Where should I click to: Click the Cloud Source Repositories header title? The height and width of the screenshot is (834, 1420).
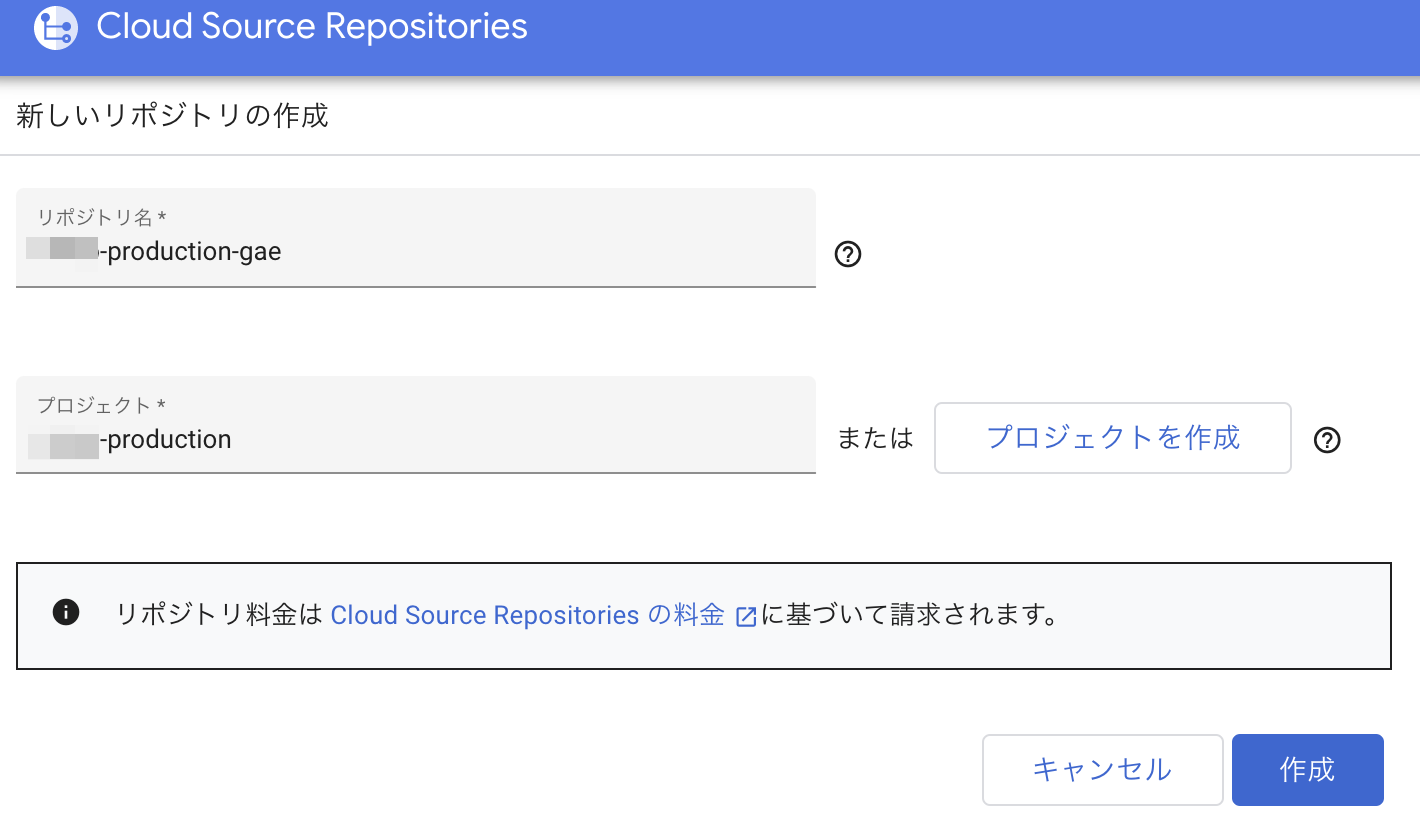(x=312, y=27)
